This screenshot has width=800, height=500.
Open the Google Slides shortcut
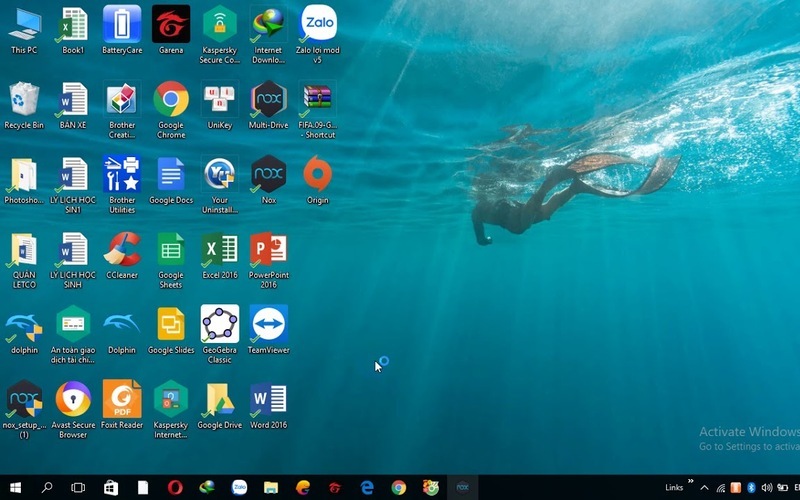pyautogui.click(x=171, y=330)
